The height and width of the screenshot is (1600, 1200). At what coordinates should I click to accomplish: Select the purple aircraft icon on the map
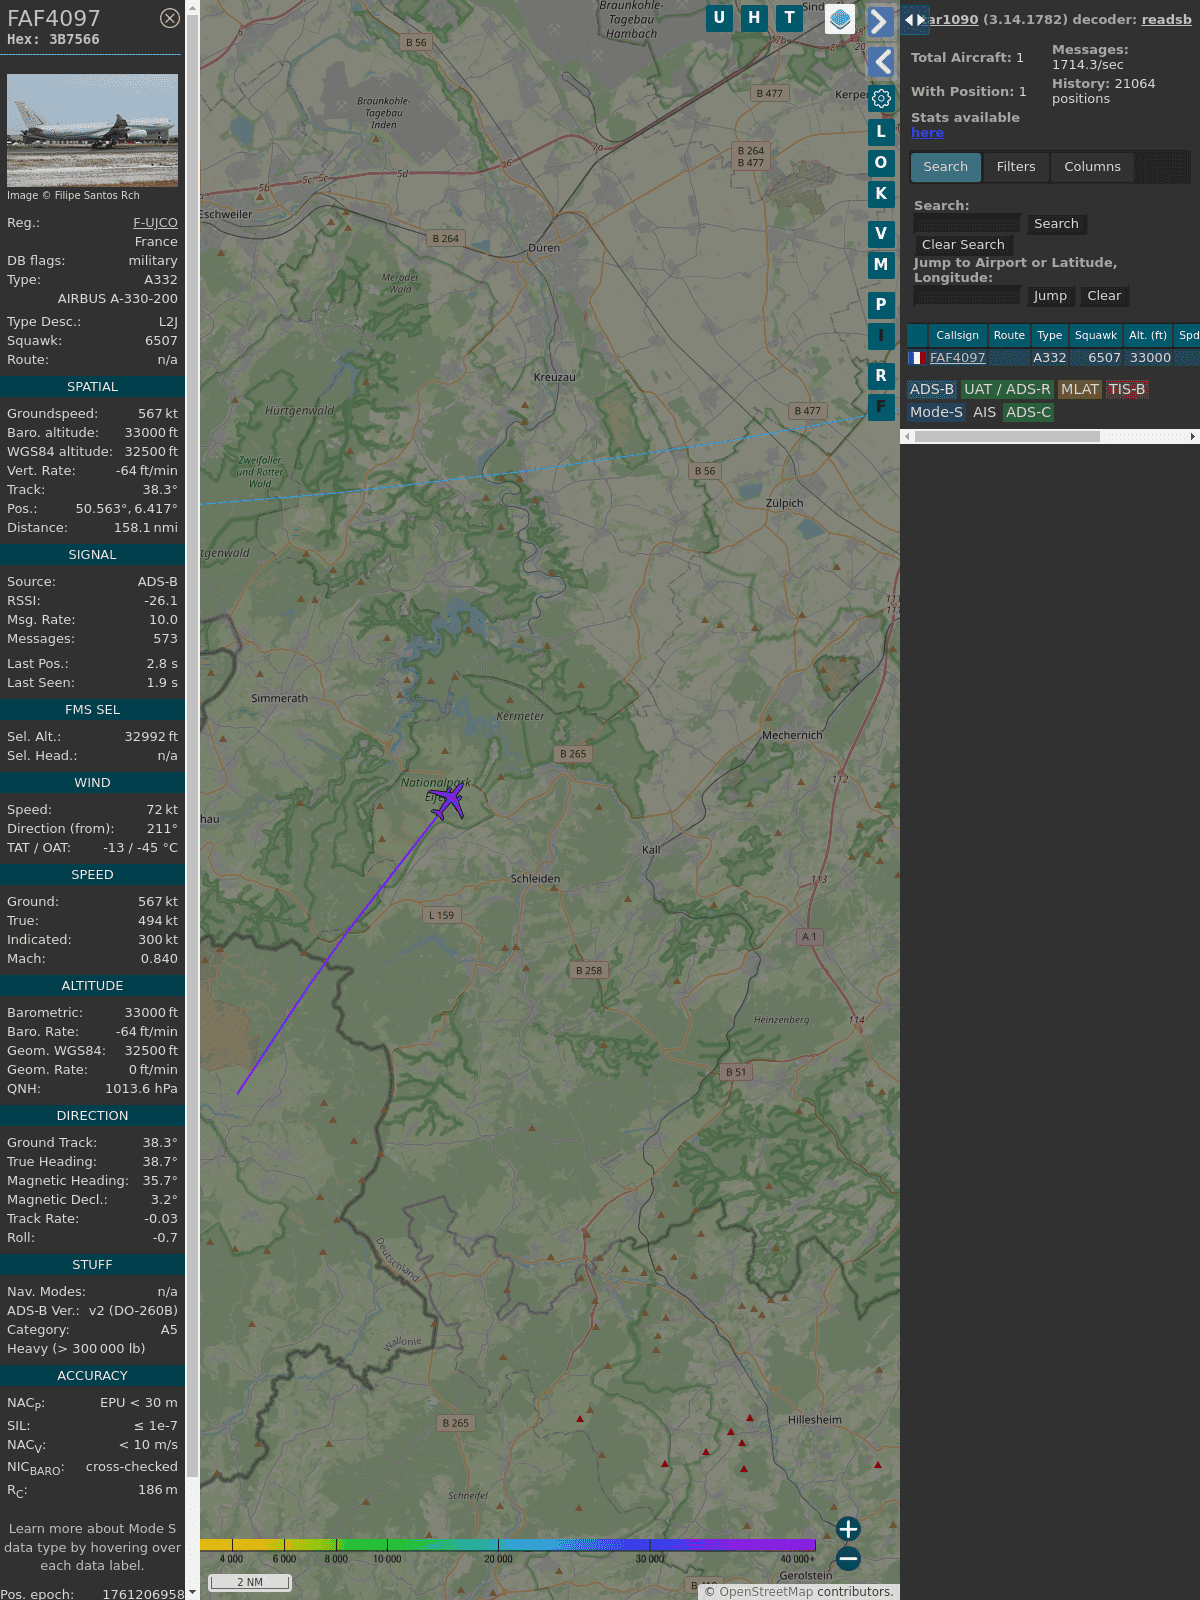click(x=448, y=801)
